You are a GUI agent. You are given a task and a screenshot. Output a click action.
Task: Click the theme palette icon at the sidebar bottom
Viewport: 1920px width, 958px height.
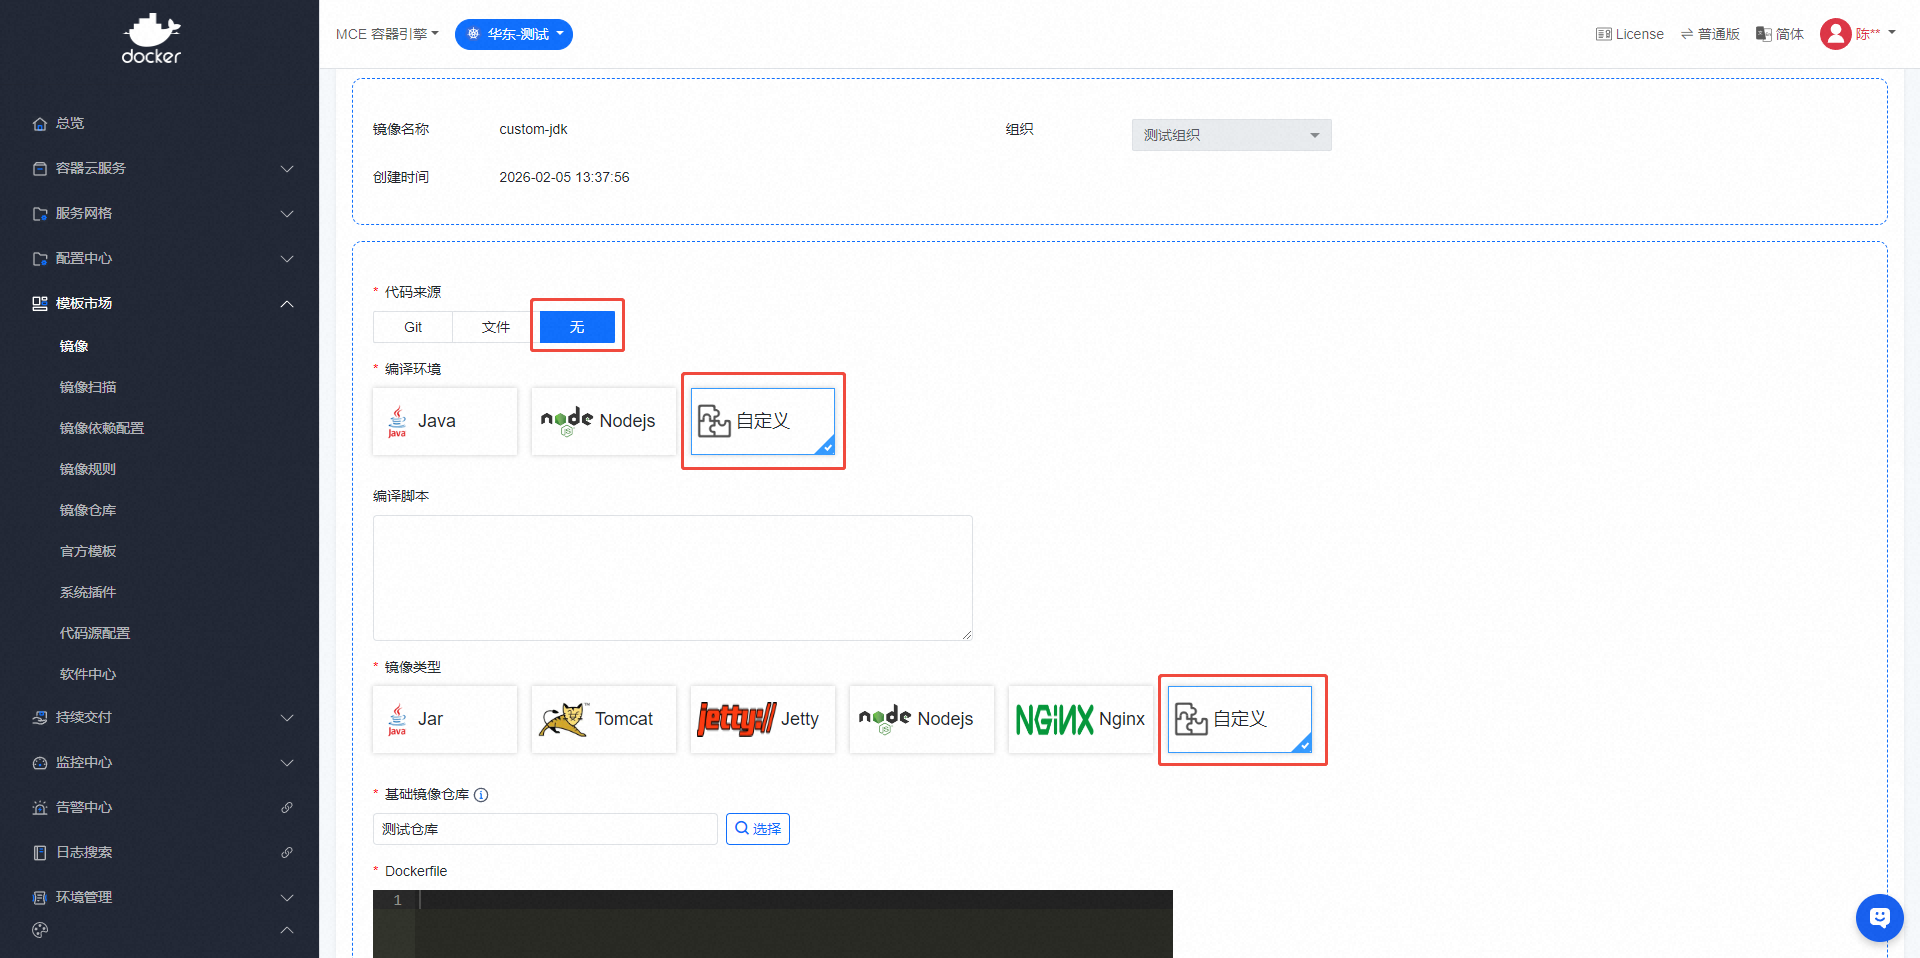[40, 930]
